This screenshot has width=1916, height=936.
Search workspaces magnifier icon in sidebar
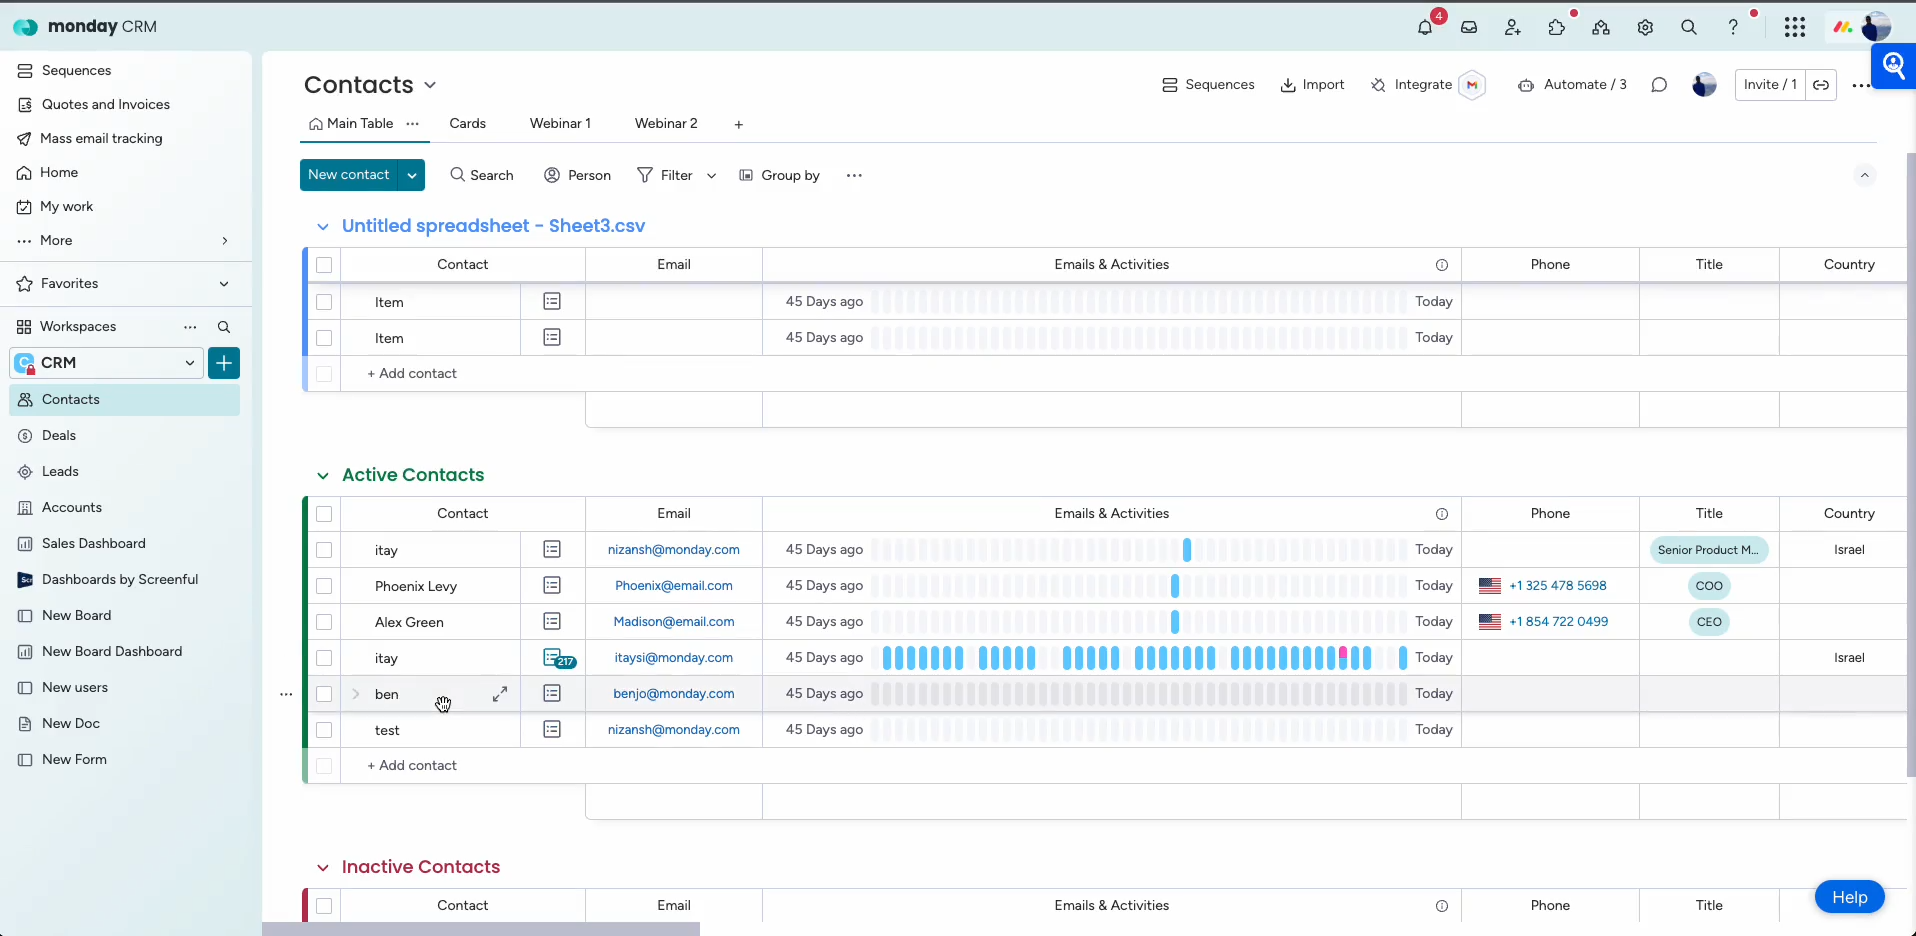(224, 327)
